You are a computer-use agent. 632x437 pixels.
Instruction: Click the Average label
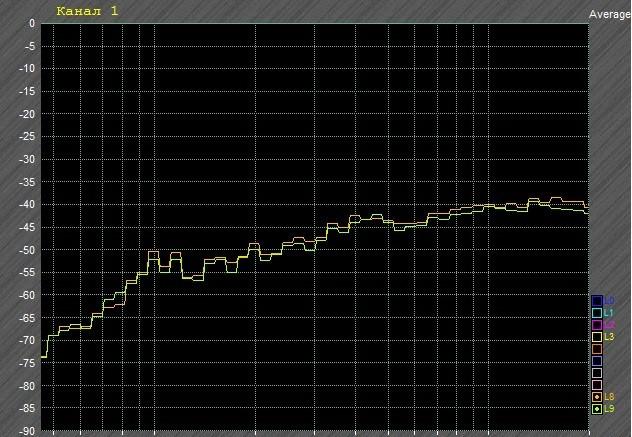click(x=610, y=15)
